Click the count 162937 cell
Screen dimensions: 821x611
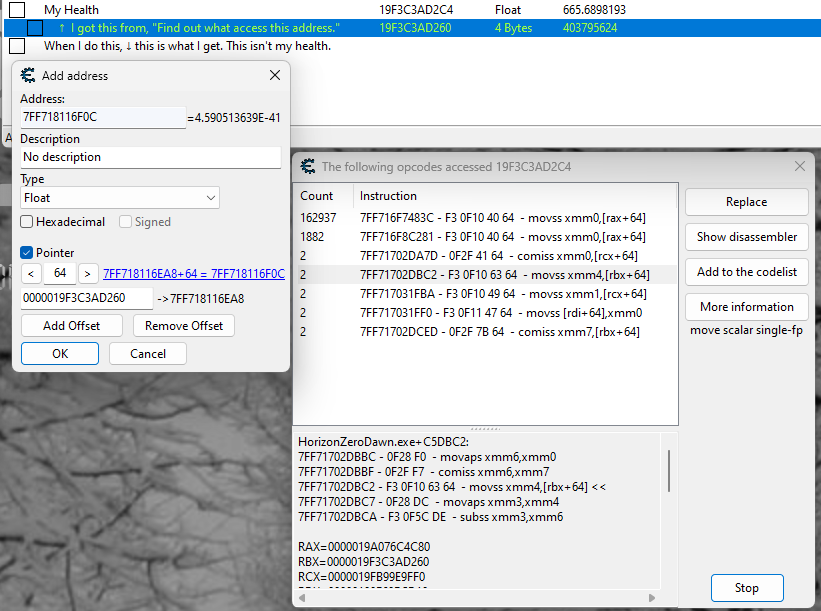tap(318, 218)
